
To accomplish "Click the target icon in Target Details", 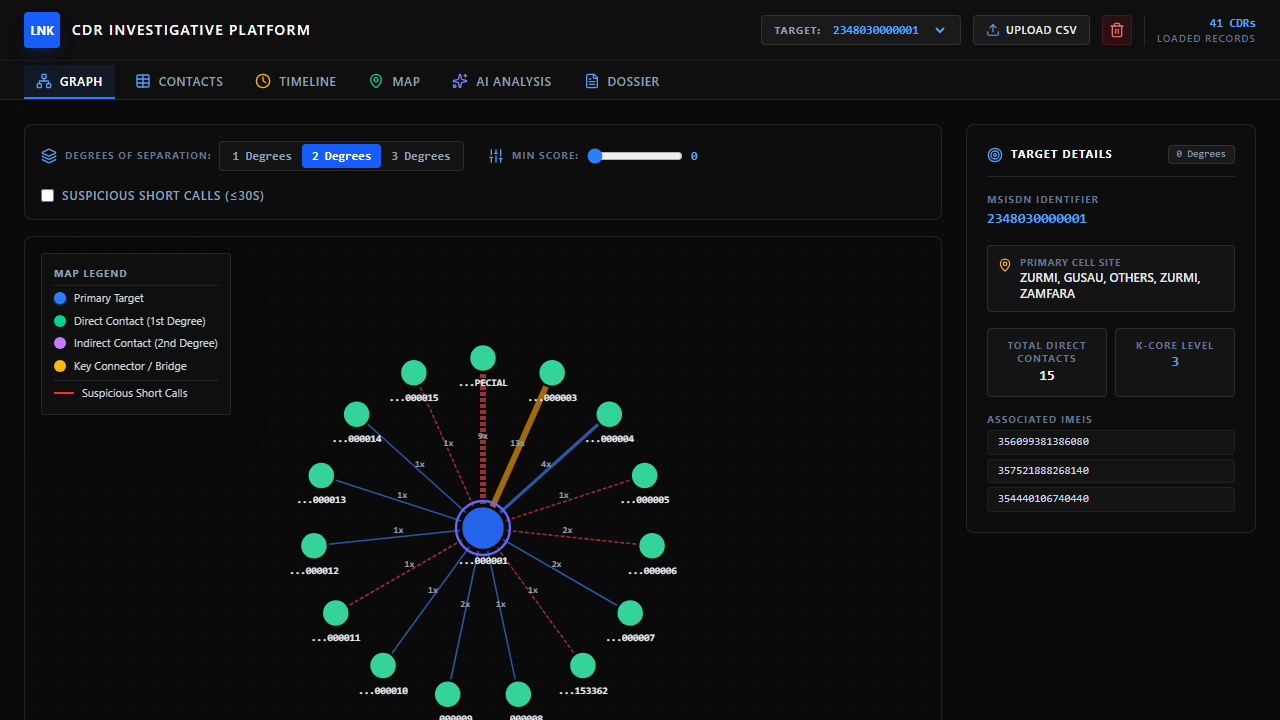I will click(995, 155).
